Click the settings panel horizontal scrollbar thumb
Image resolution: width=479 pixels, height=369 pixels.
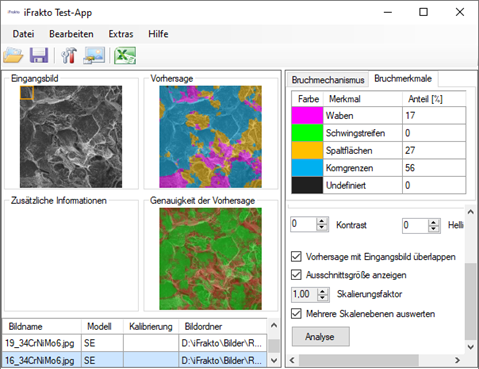tap(359, 360)
